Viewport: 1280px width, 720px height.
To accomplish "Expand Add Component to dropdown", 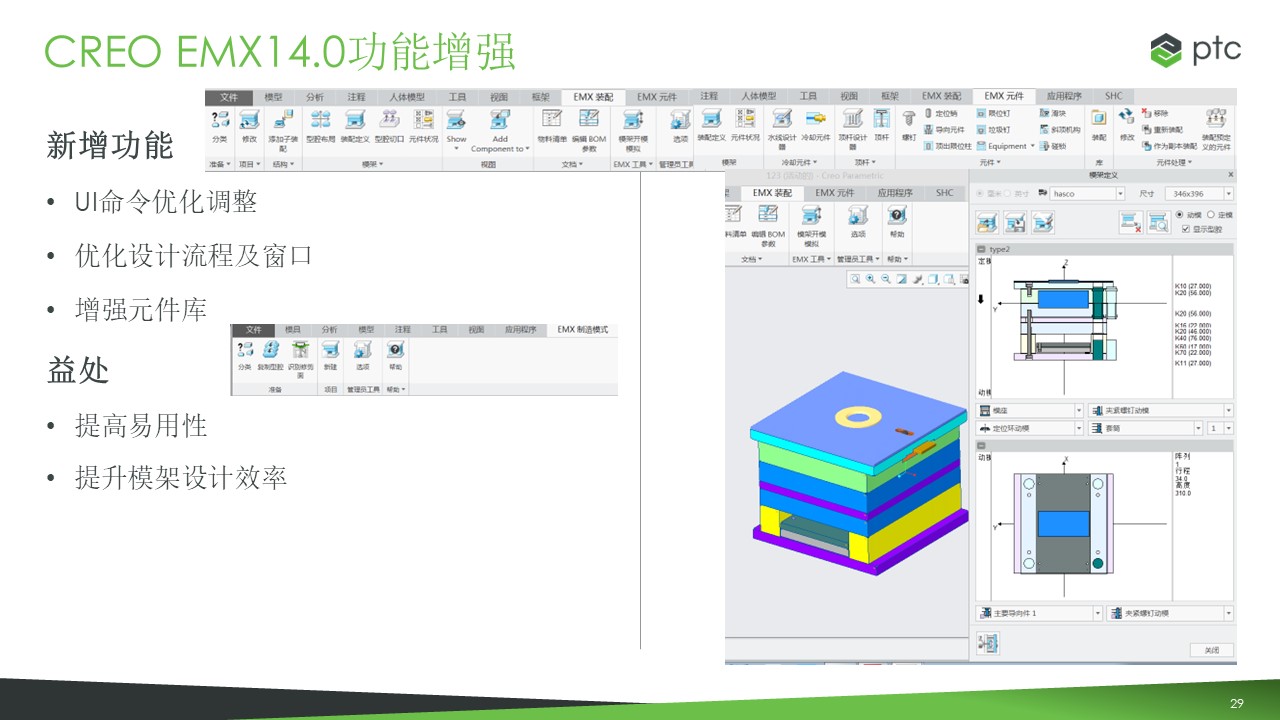I will [x=529, y=149].
